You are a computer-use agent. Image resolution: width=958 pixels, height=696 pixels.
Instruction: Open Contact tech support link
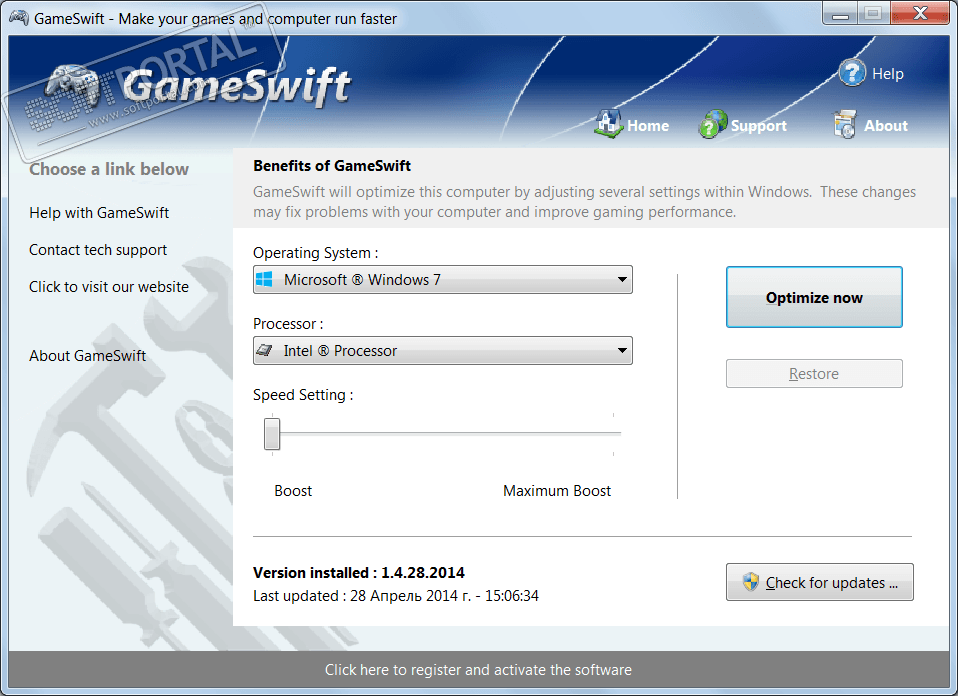(x=98, y=250)
